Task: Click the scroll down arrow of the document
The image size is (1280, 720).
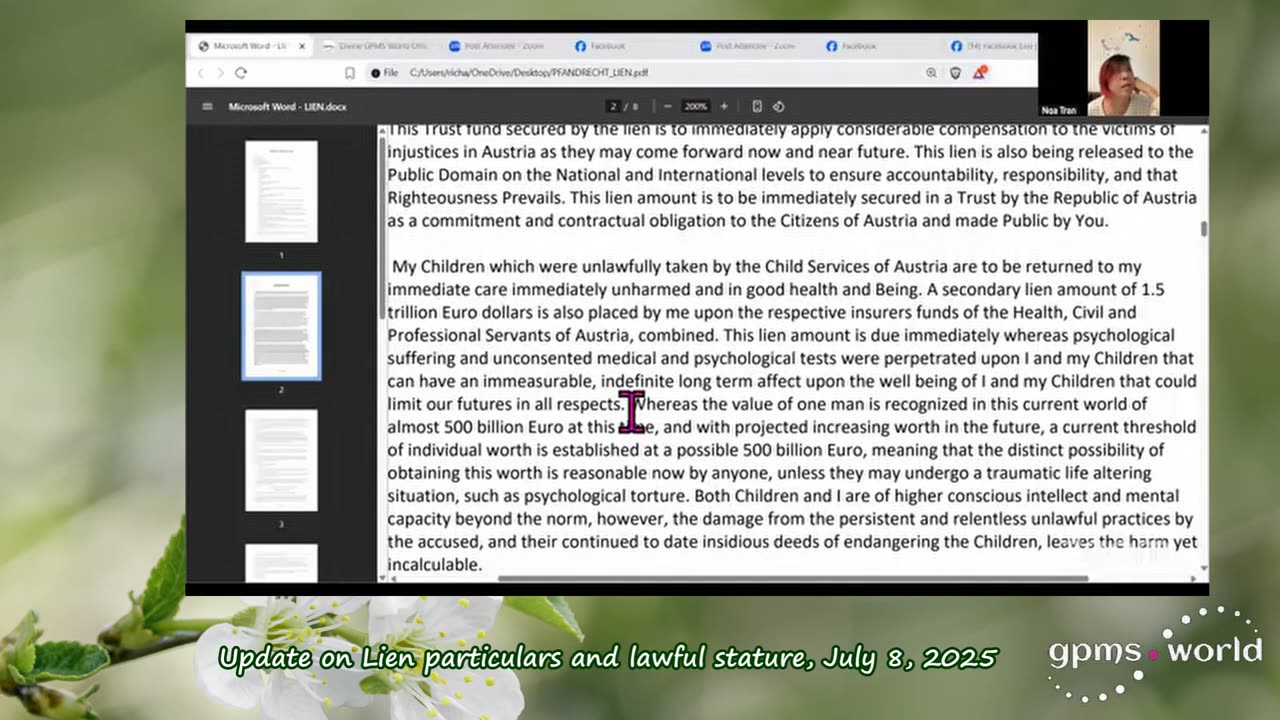Action: click(1203, 567)
